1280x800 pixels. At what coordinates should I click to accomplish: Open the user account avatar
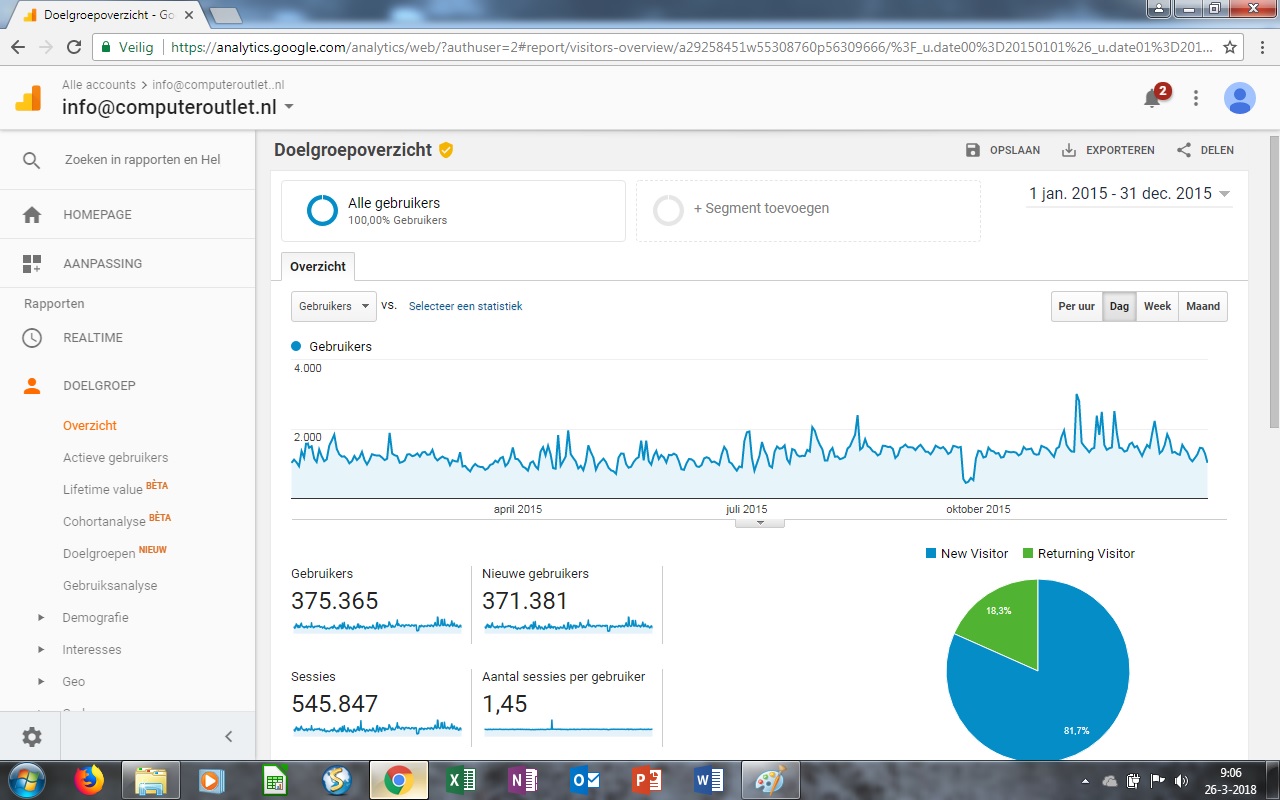[1240, 98]
